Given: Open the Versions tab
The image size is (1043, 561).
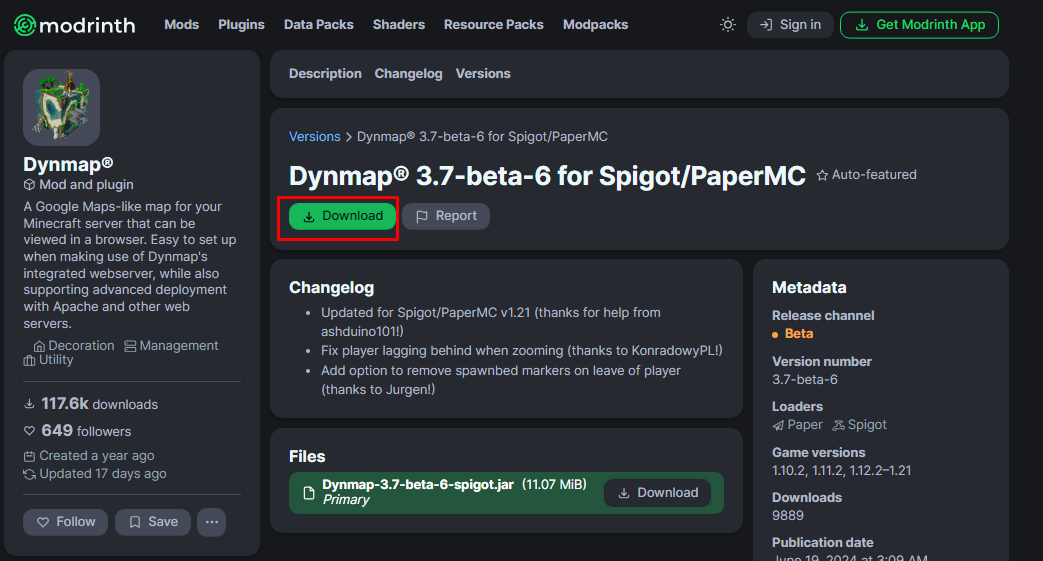Looking at the screenshot, I should tap(483, 74).
